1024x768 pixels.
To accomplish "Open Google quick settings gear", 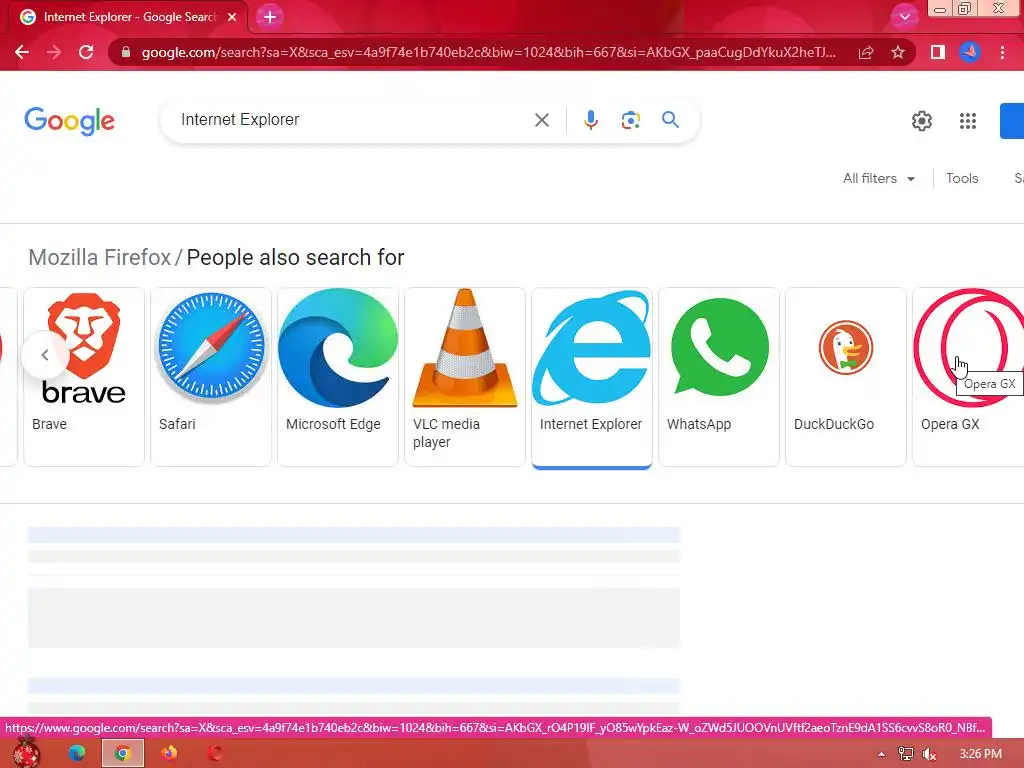I will click(x=921, y=121).
